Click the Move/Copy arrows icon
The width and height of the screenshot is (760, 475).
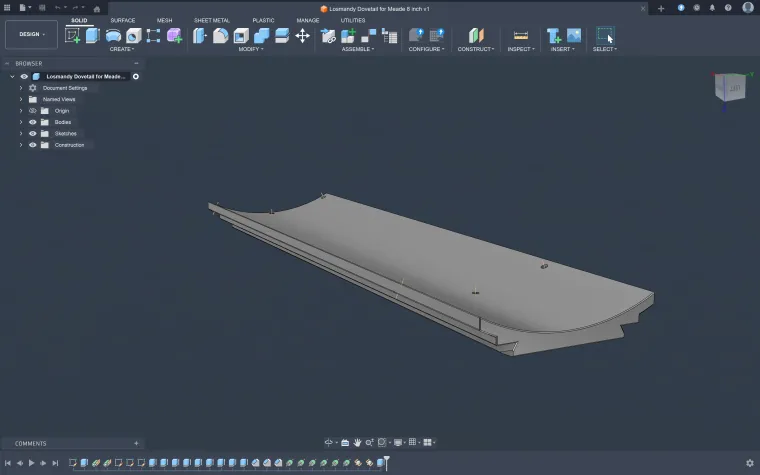[302, 35]
